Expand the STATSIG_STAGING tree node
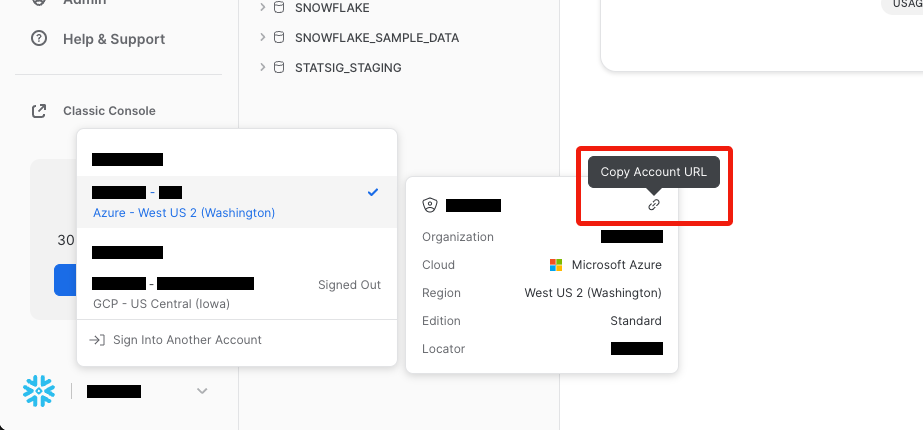923x430 pixels. tap(263, 67)
